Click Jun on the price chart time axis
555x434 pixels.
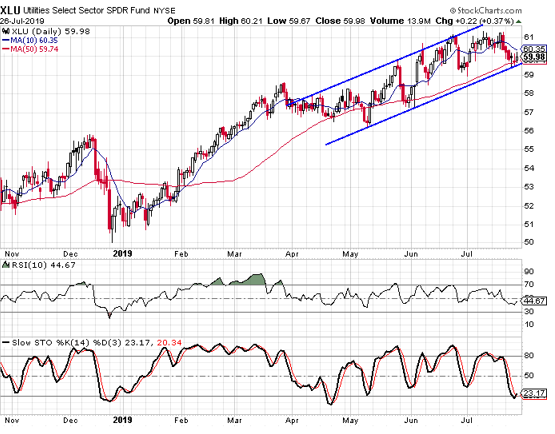coord(411,254)
